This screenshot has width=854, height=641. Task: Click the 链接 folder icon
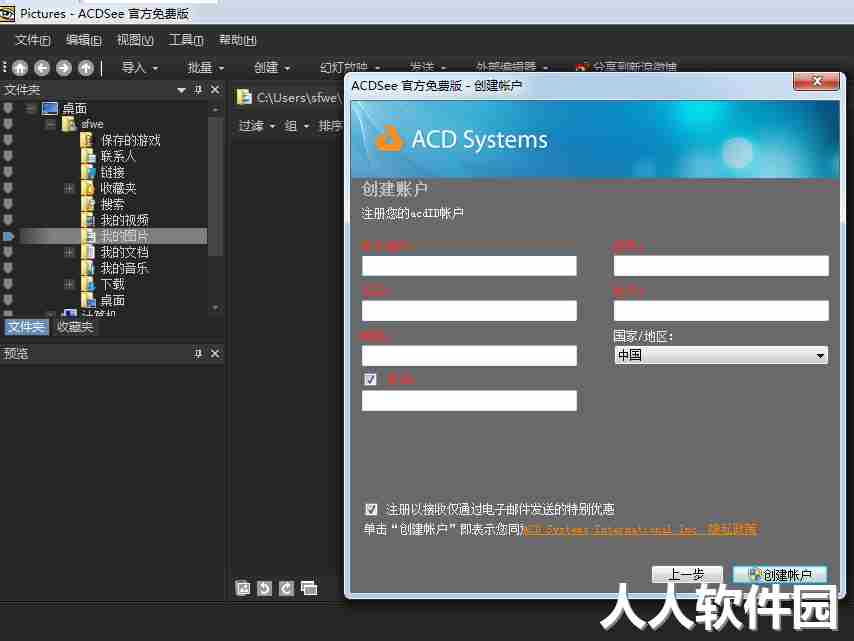pyautogui.click(x=88, y=172)
